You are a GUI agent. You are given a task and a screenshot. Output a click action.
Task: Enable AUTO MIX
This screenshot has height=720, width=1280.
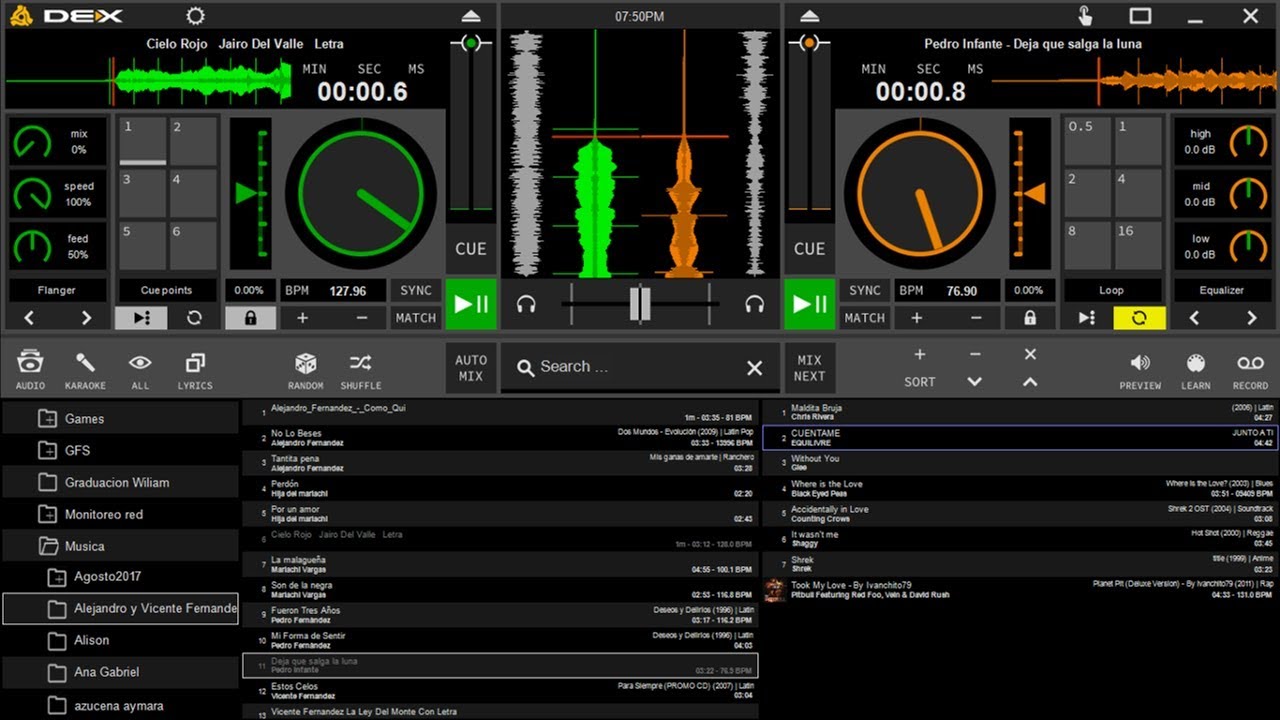point(471,368)
